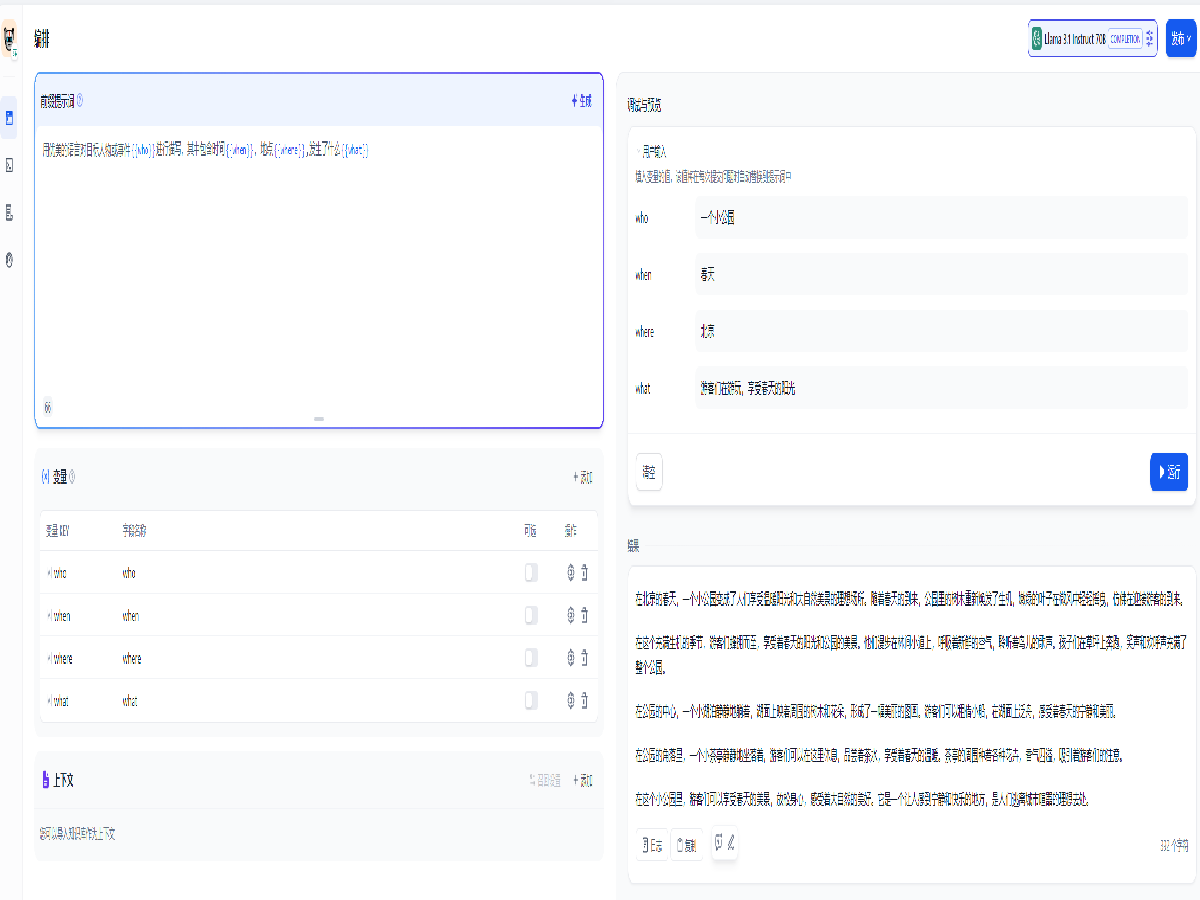The width and height of the screenshot is (1200, 900).
Task: Click the 'where' input field in debug panel
Action: point(940,331)
